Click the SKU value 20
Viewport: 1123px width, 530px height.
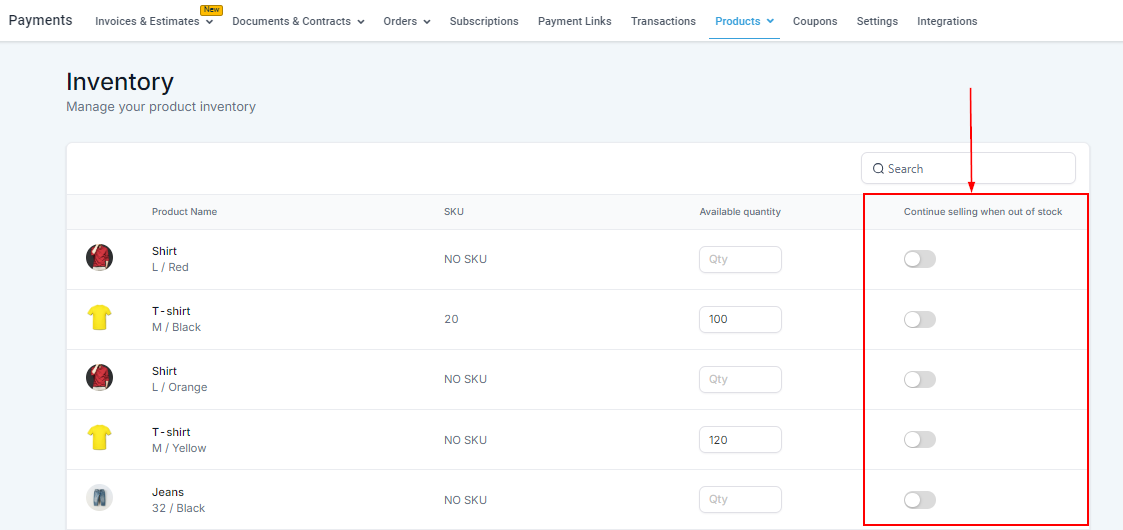pos(451,319)
